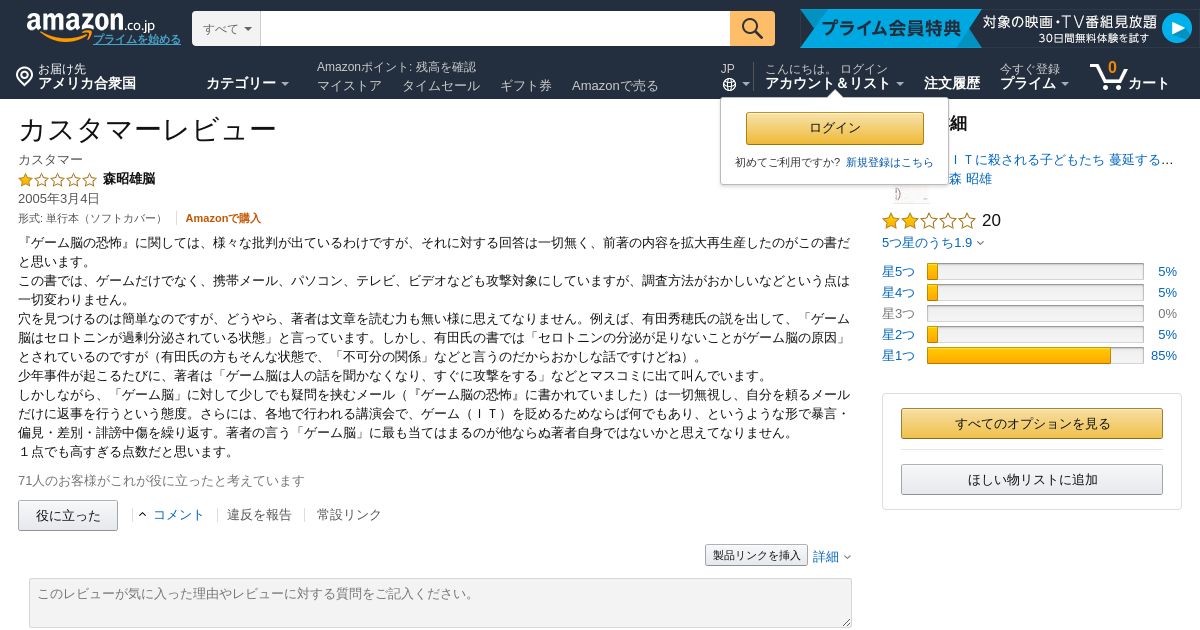Viewport: 1200px width, 630px height.
Task: Expand the プライム menu in header
Action: tap(1034, 84)
